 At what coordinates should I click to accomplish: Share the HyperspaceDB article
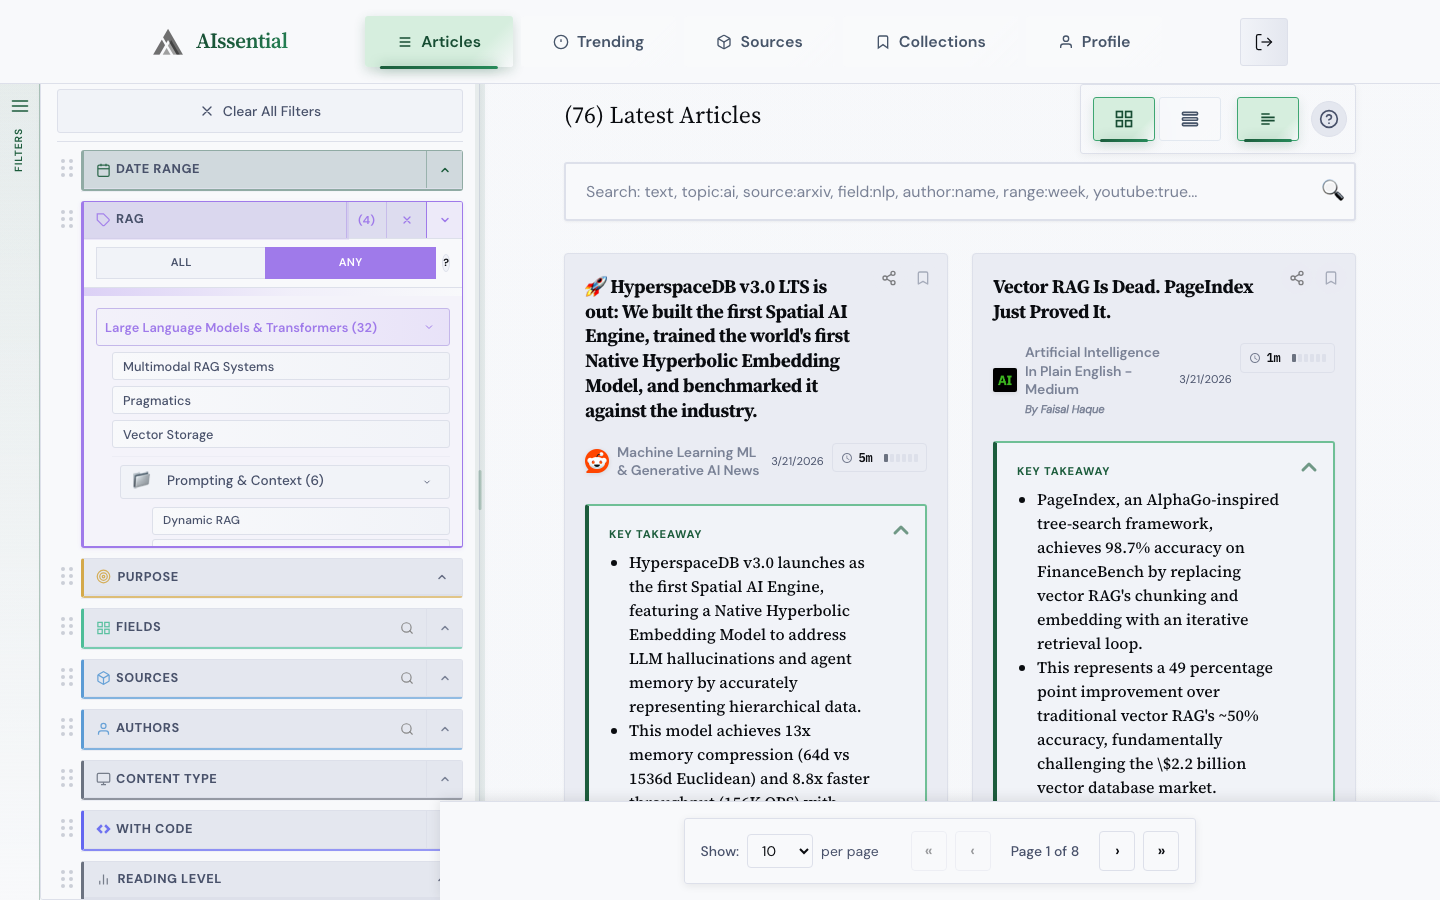889,278
